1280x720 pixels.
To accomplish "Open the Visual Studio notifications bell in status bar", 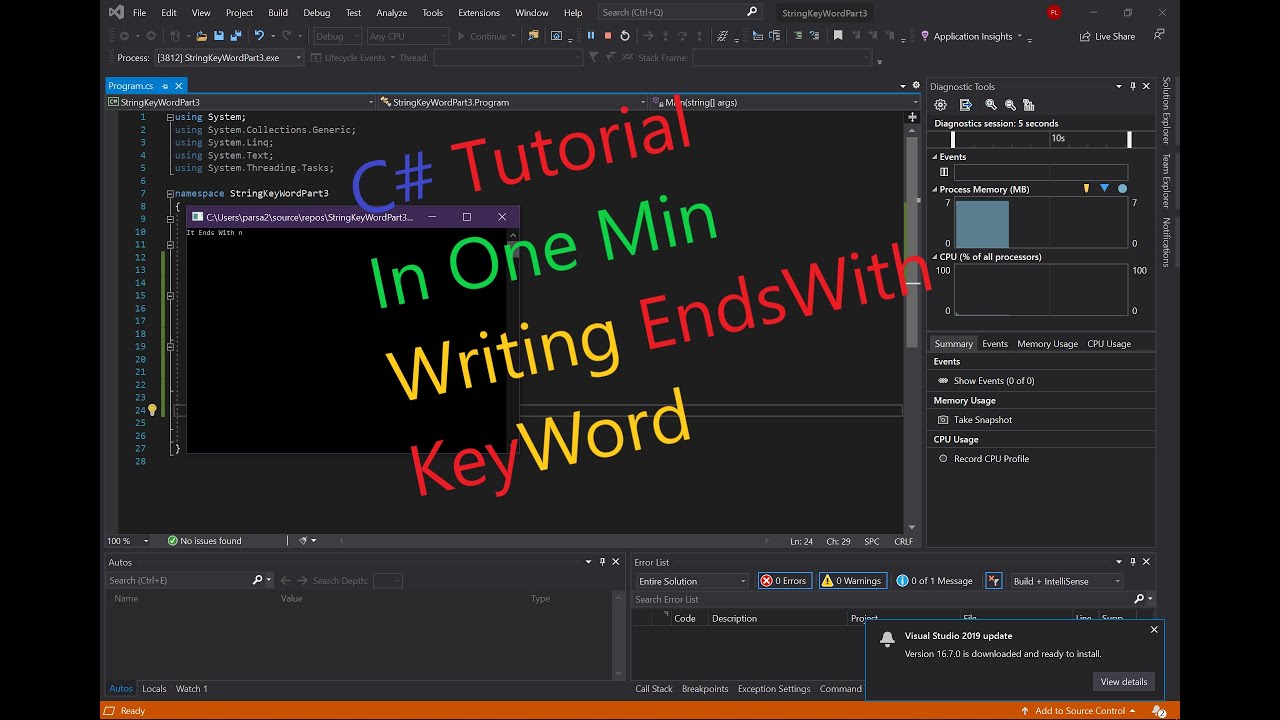I will click(1158, 711).
